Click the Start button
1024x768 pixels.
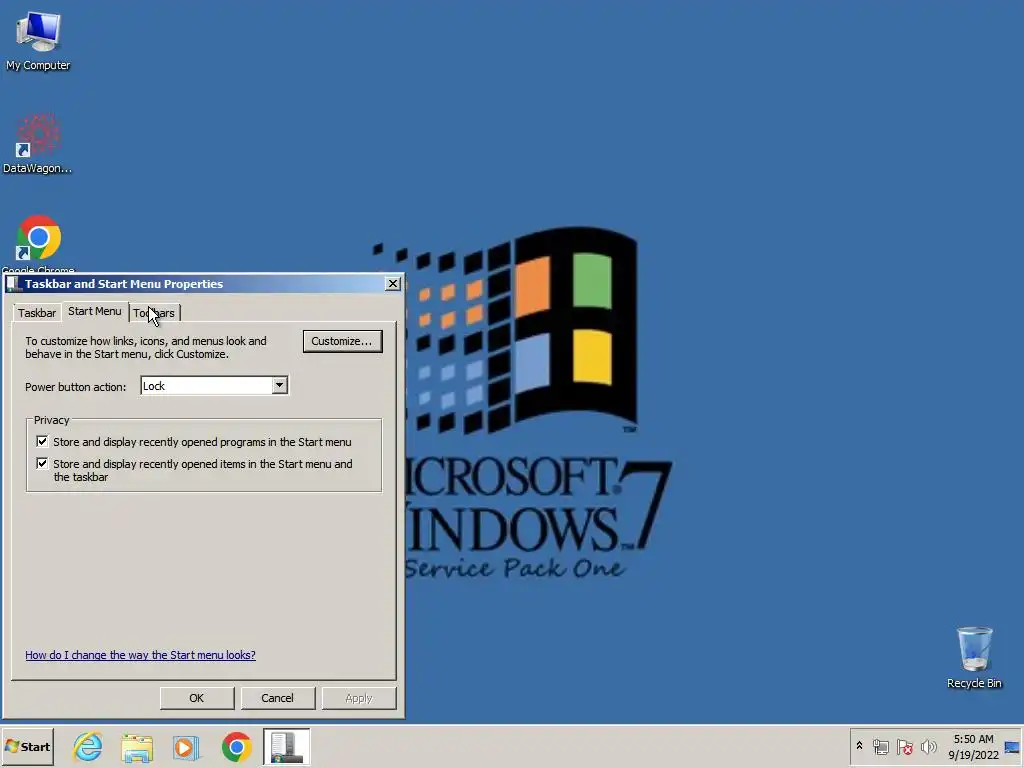pos(27,746)
